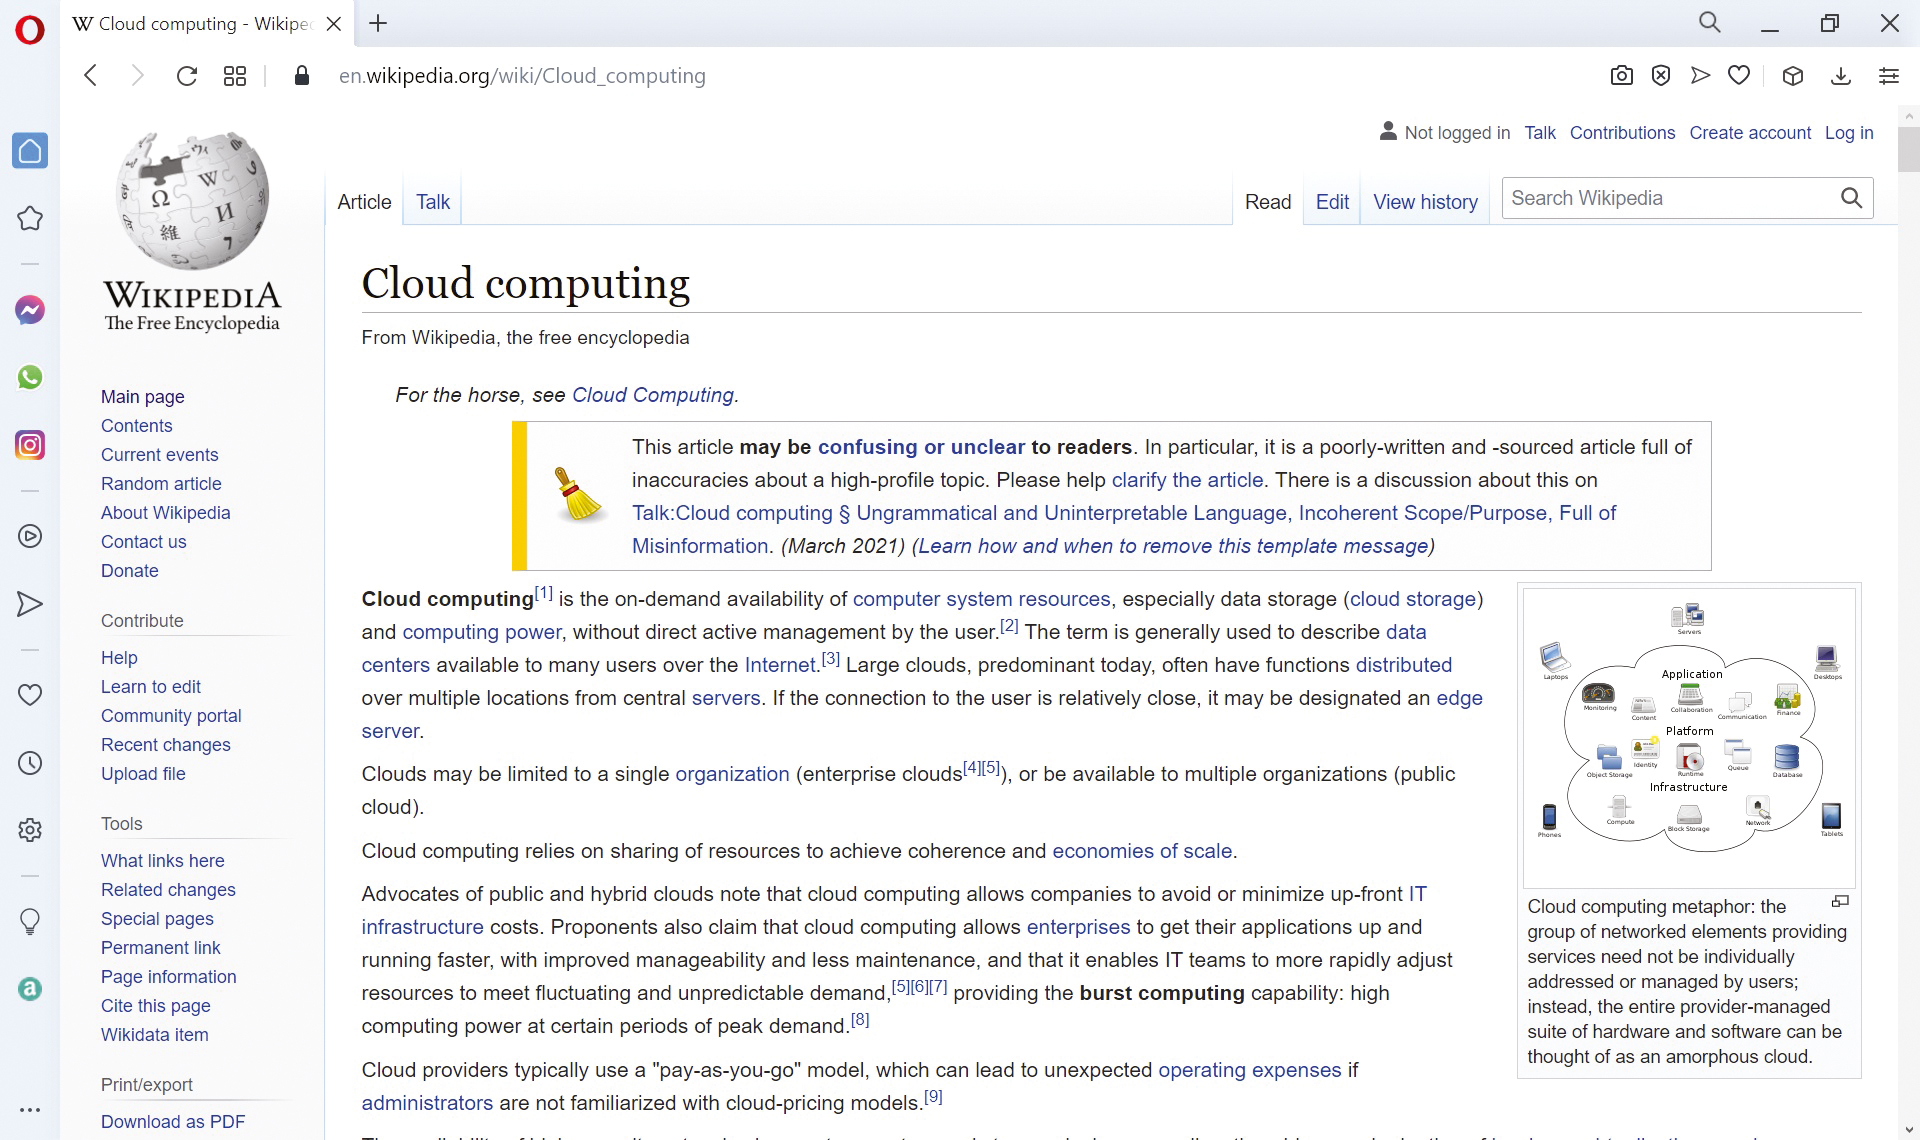Open Contributions link
This screenshot has width=1920, height=1140.
(1622, 133)
